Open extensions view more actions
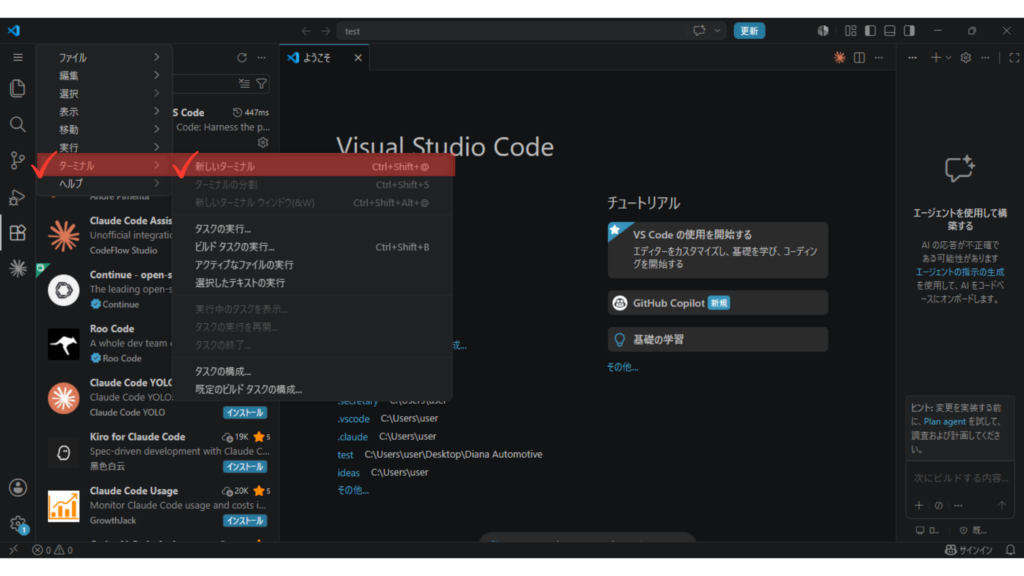 pyautogui.click(x=261, y=57)
